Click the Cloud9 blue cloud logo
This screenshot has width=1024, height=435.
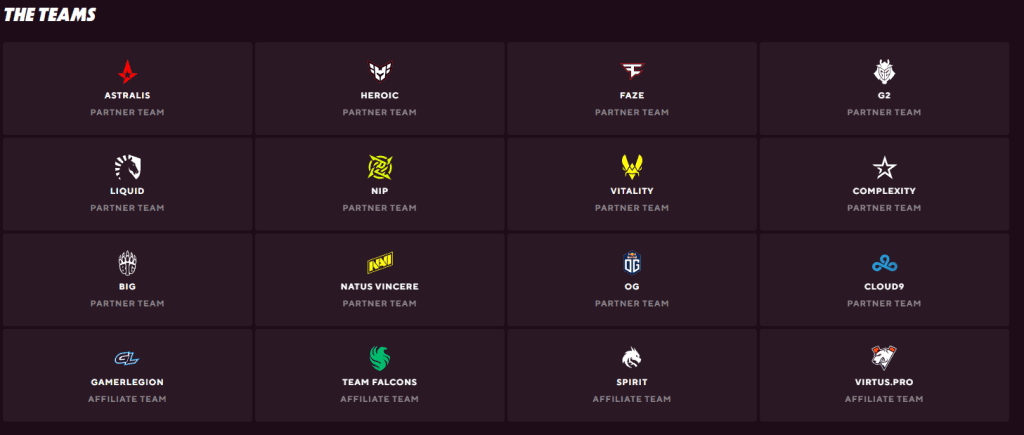(x=884, y=263)
